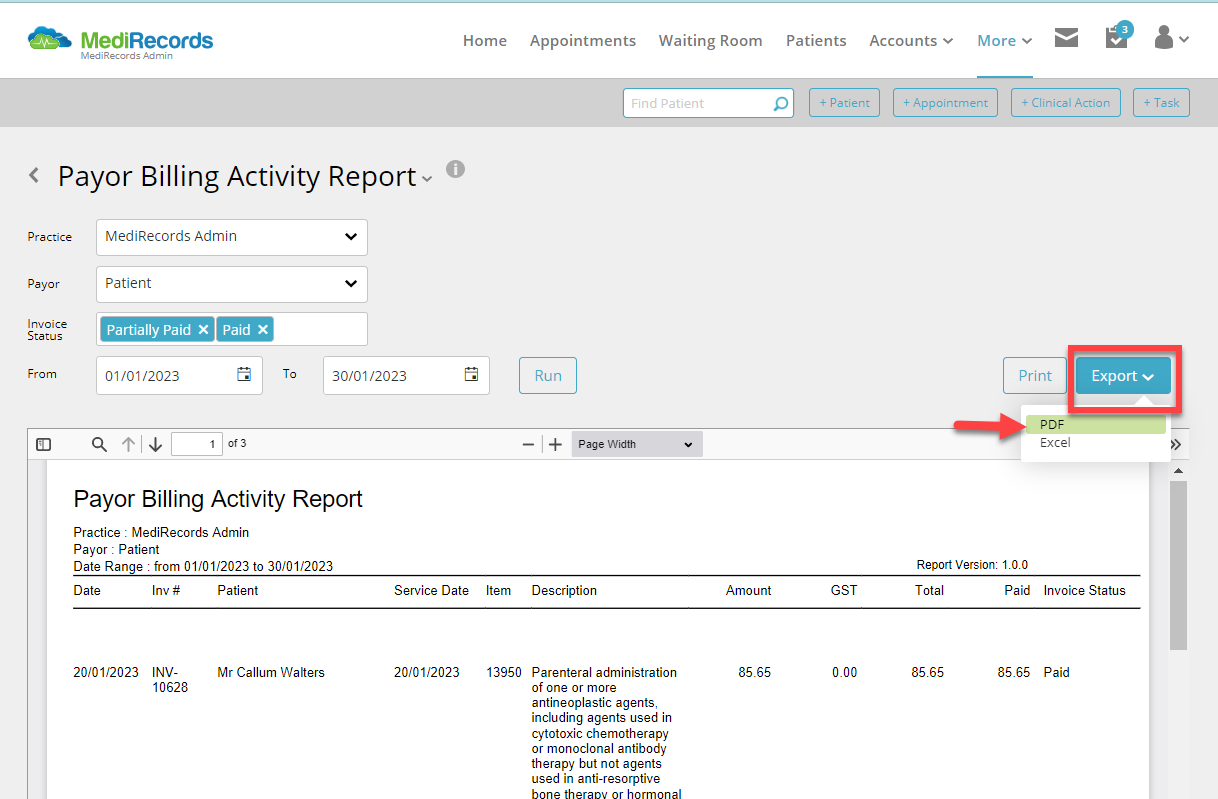Click the scrollbar up arrow in PDF viewer
Screen dimensions: 1218x799
click(x=1178, y=470)
